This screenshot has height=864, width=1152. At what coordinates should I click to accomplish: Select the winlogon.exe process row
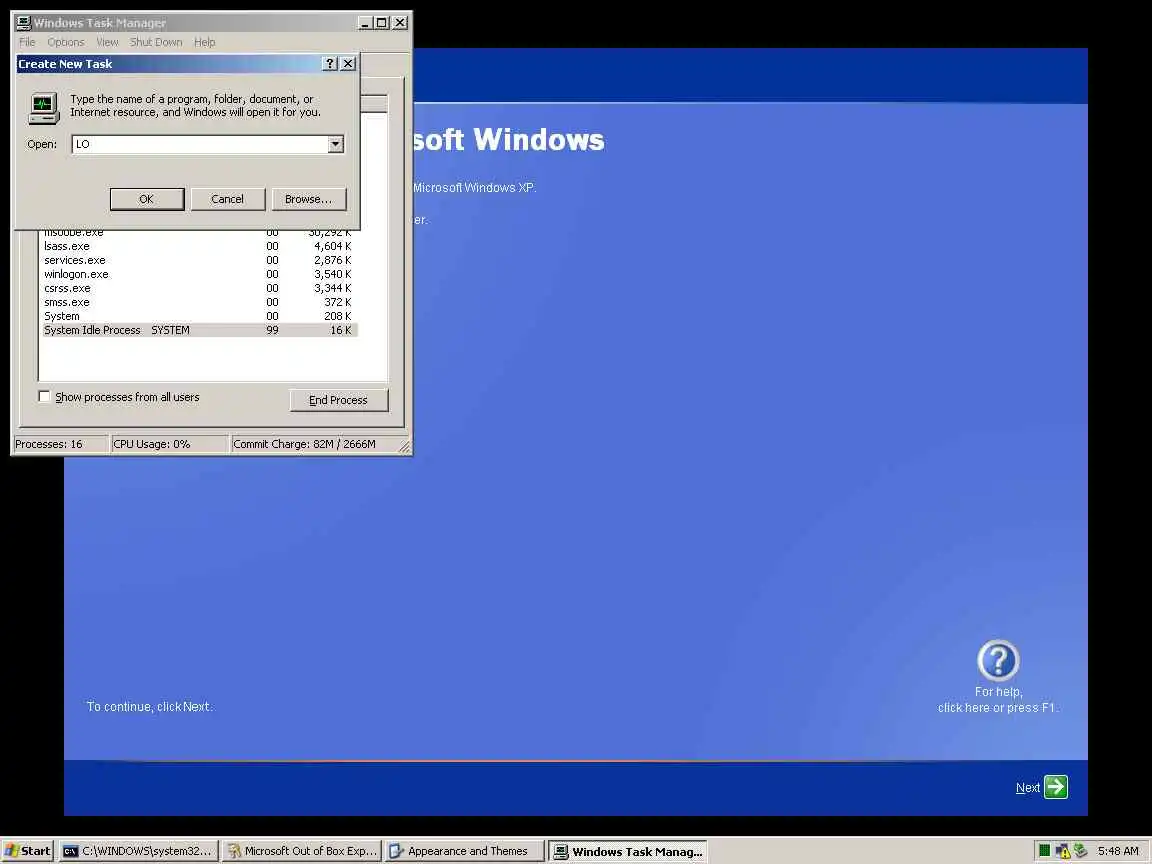point(198,274)
